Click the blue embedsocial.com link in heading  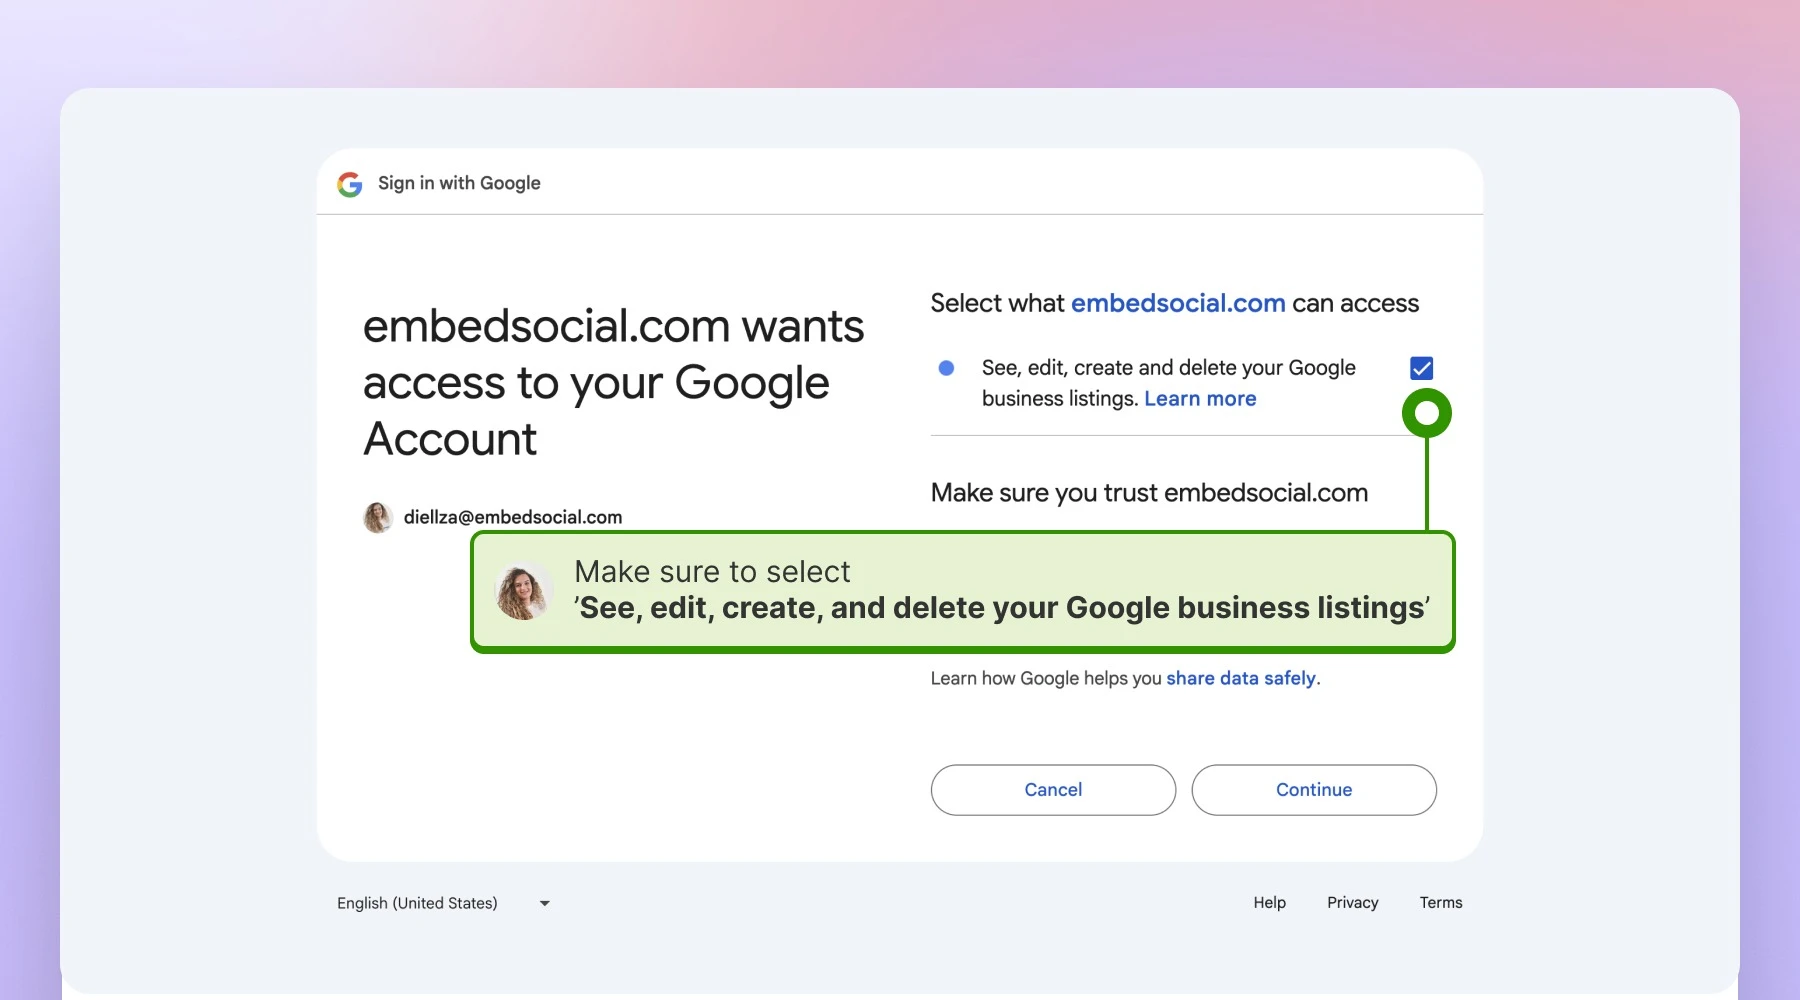(x=1178, y=303)
